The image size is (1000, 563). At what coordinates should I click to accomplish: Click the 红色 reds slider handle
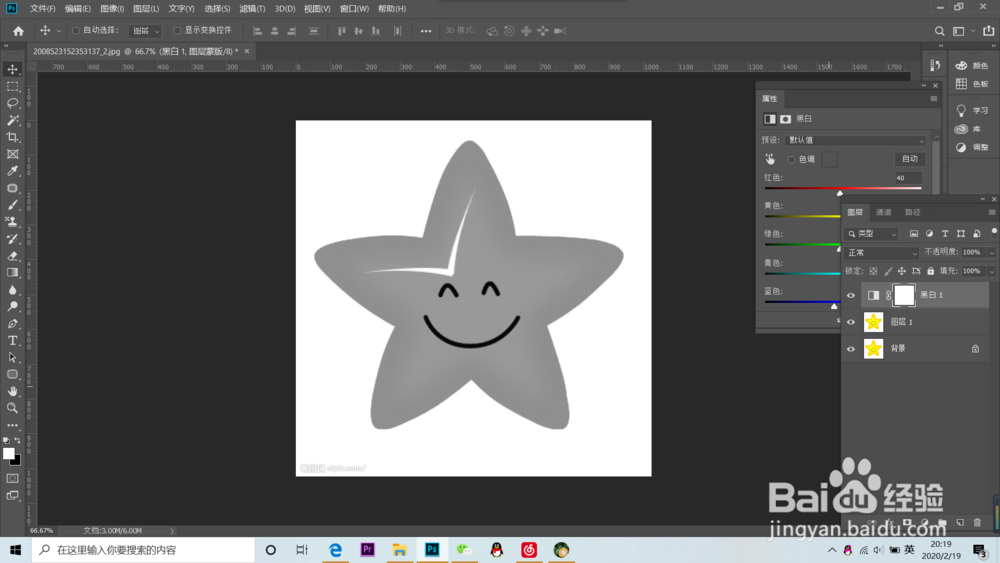pyautogui.click(x=840, y=193)
